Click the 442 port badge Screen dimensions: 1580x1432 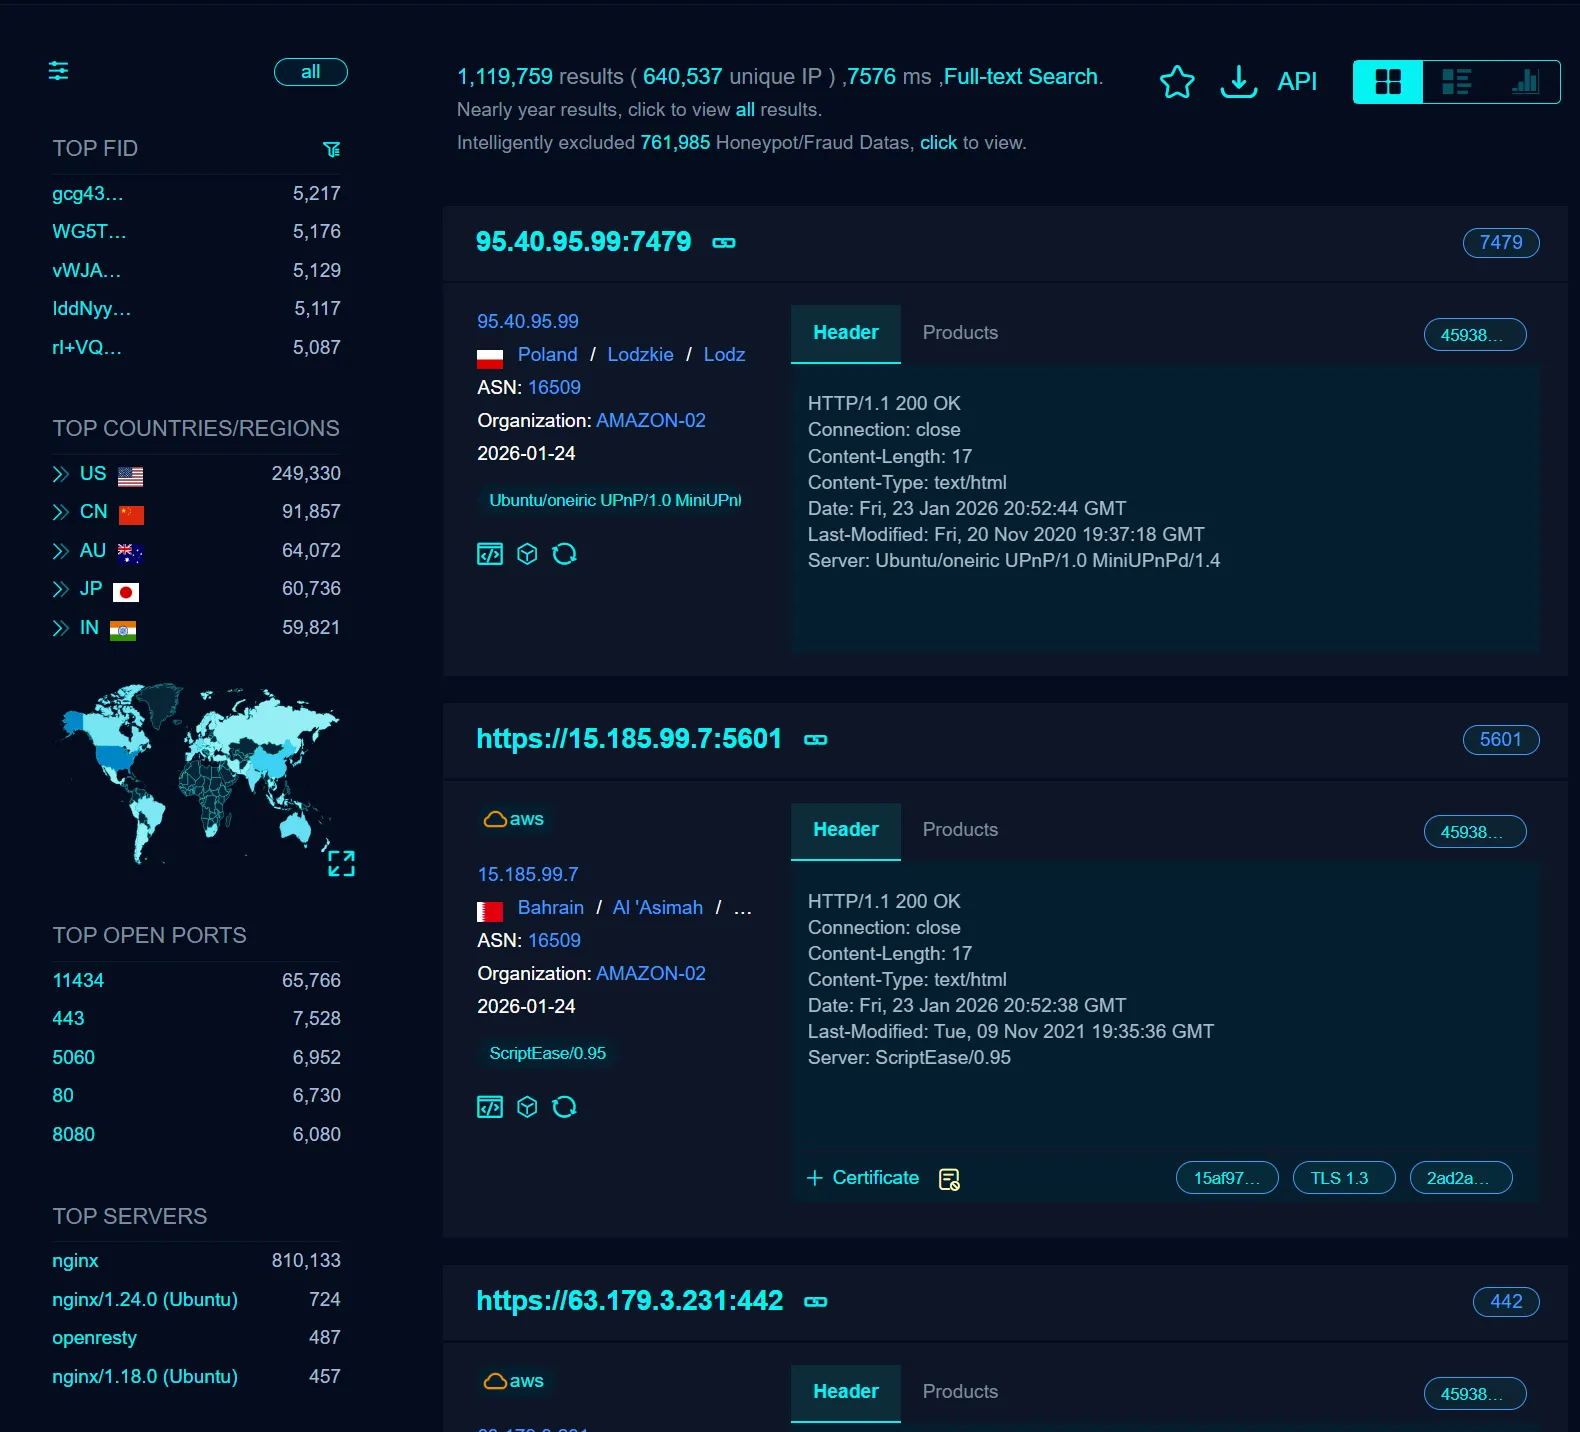(x=1506, y=1302)
